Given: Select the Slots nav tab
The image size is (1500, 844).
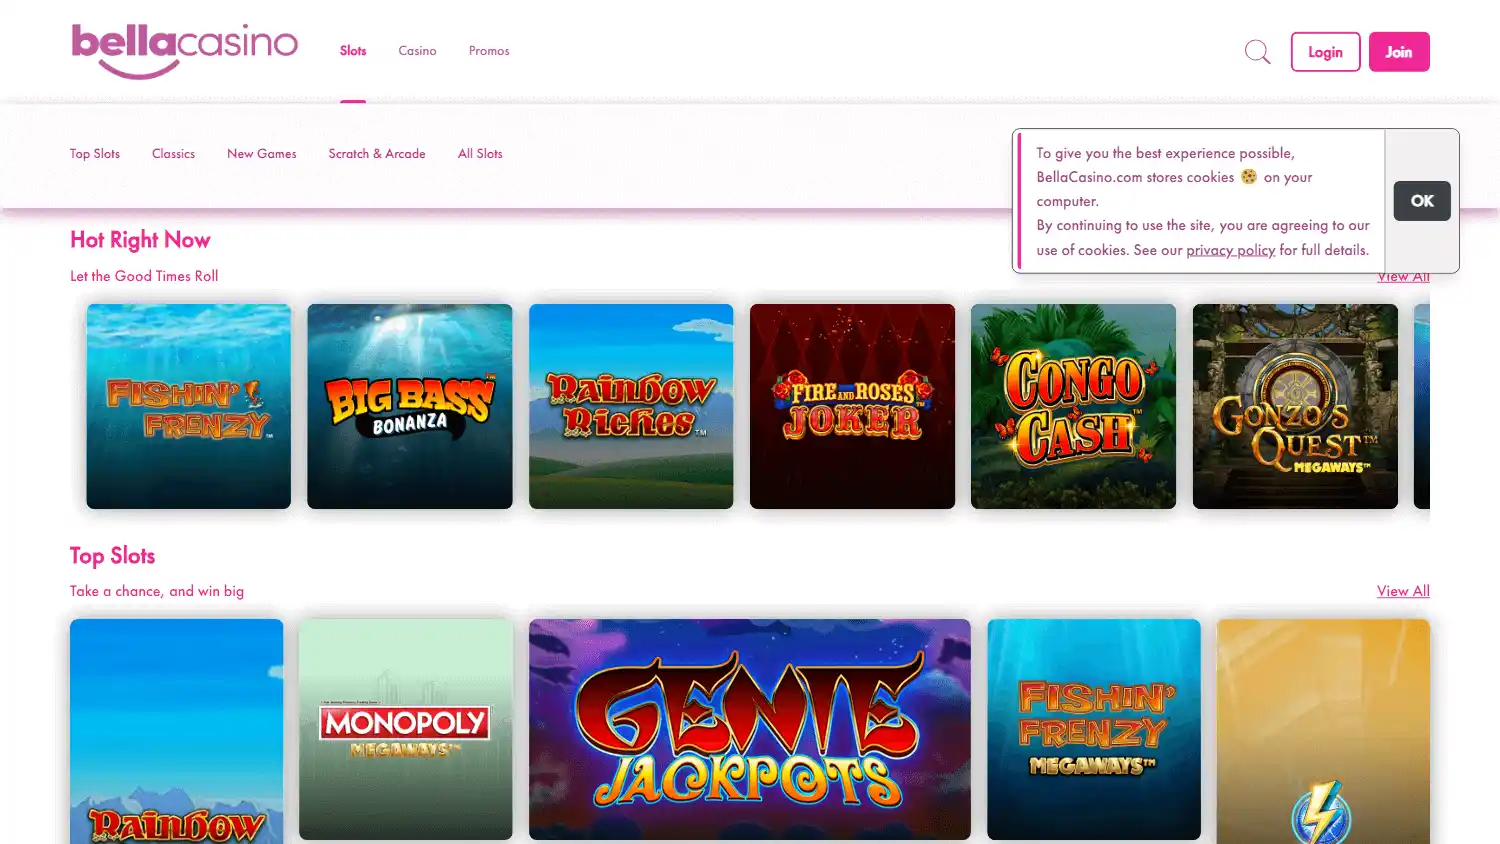Looking at the screenshot, I should [353, 51].
